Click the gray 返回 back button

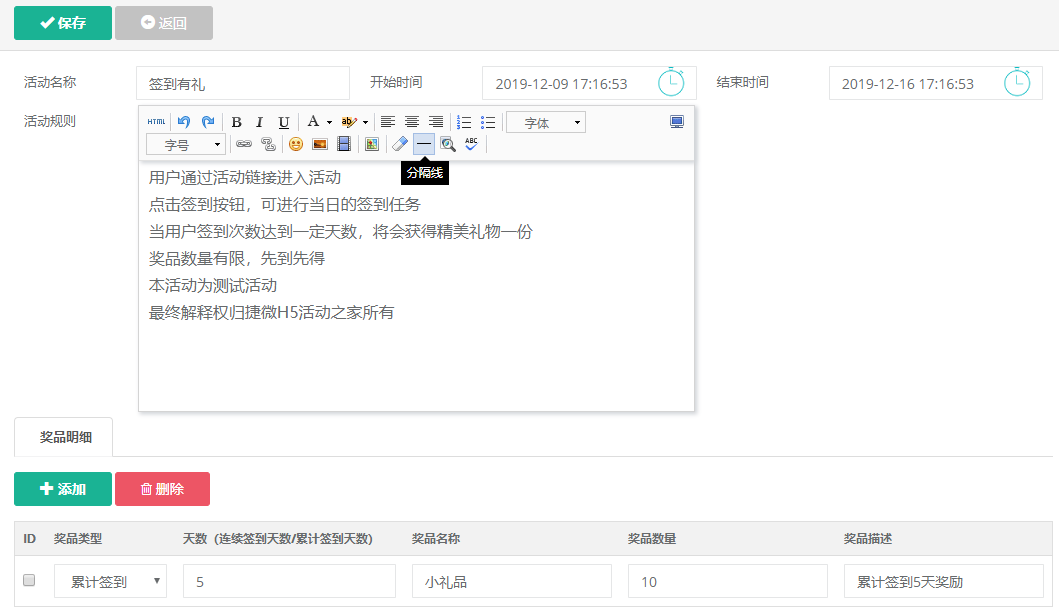coord(163,23)
